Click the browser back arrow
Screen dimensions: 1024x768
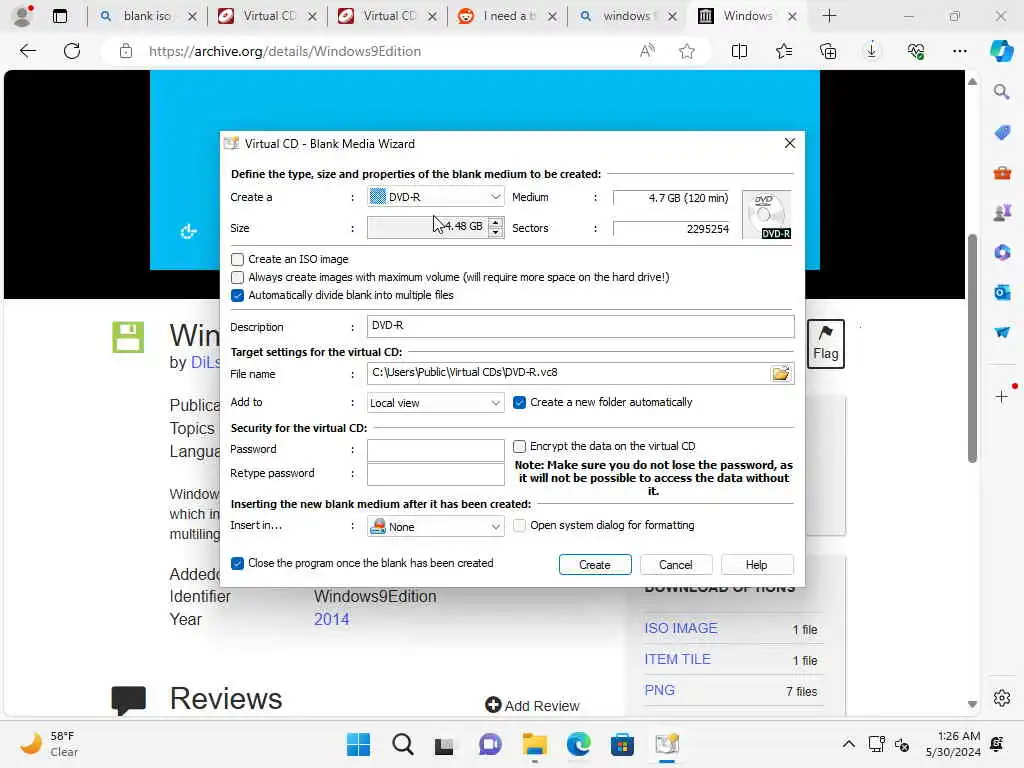pos(27,51)
